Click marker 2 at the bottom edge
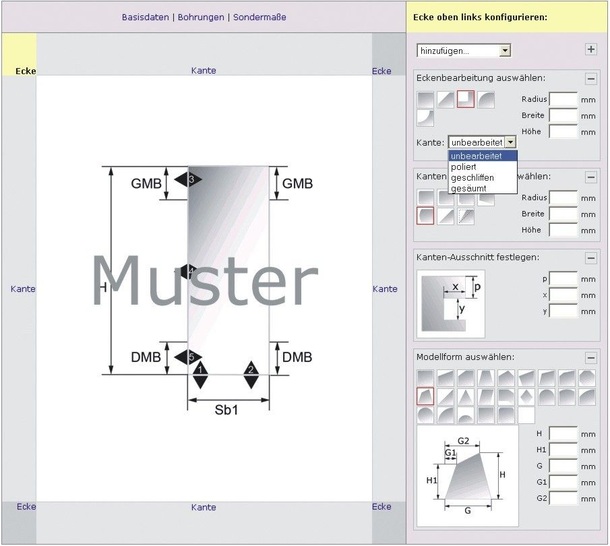The image size is (610, 546). [251, 370]
